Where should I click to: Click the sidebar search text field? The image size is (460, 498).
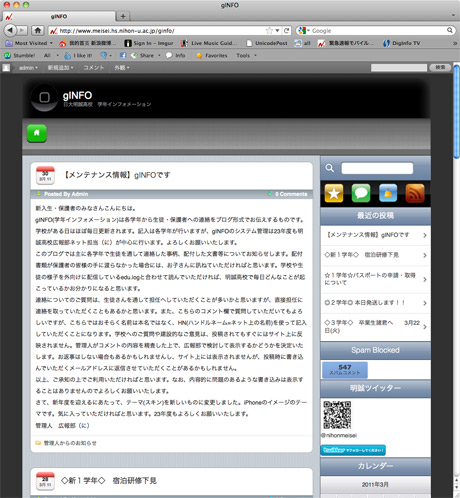(377, 168)
